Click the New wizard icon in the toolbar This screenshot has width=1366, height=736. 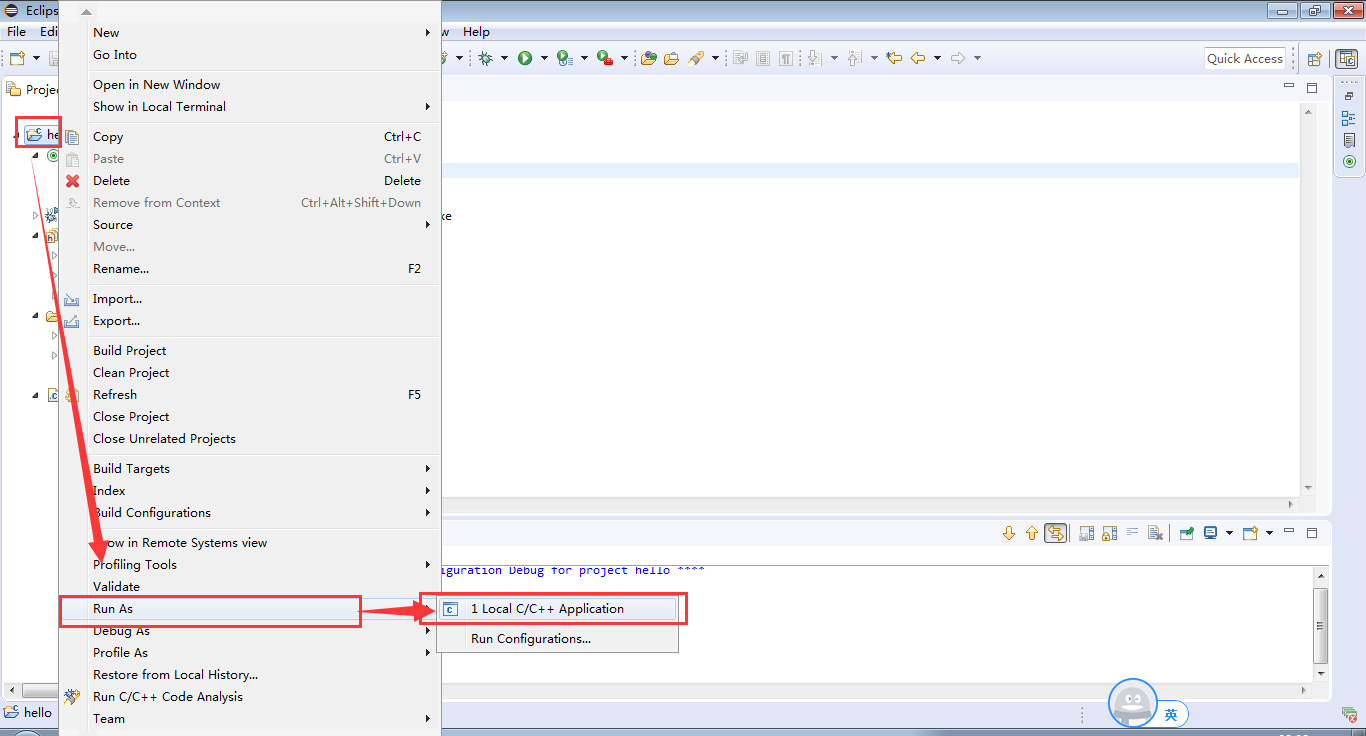[x=16, y=57]
